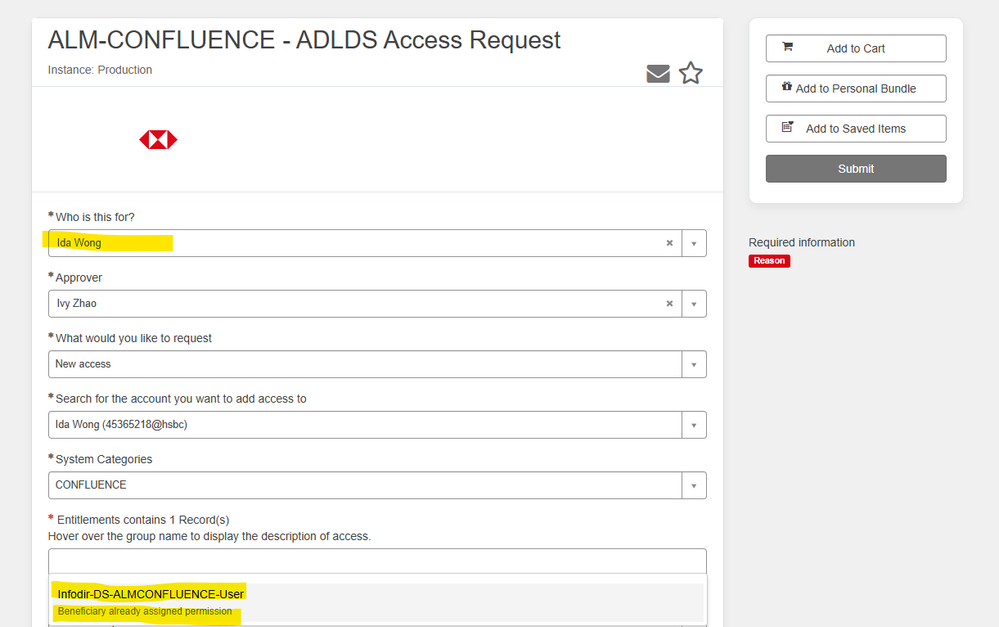Expand the Approver dropdown arrow
Viewport: 999px width, 627px height.
coord(694,304)
